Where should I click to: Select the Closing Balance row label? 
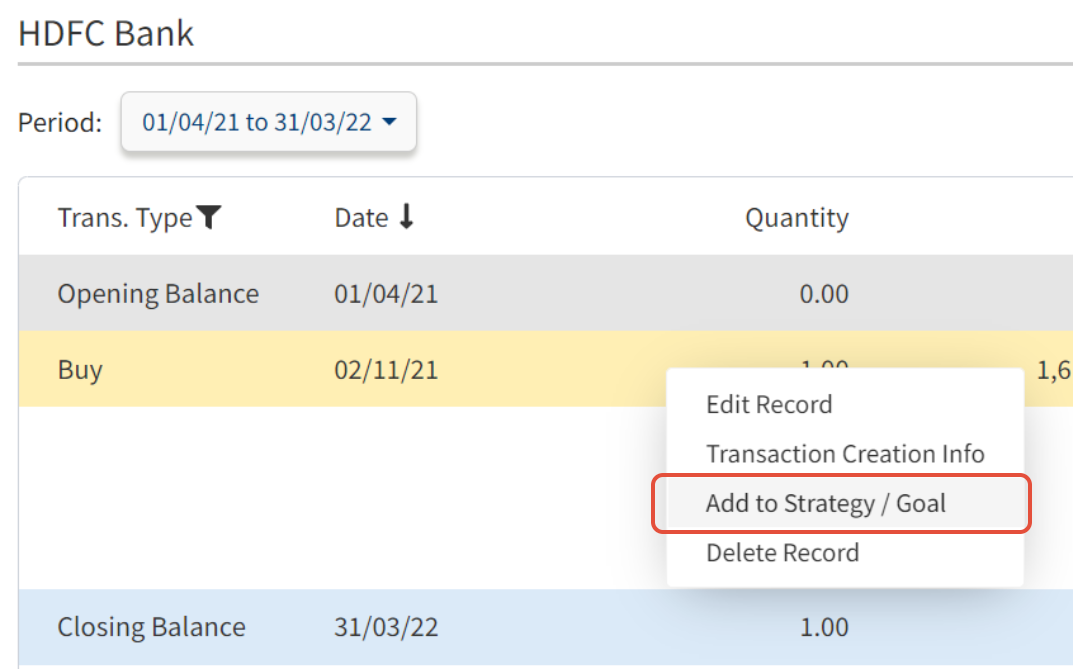coord(151,627)
